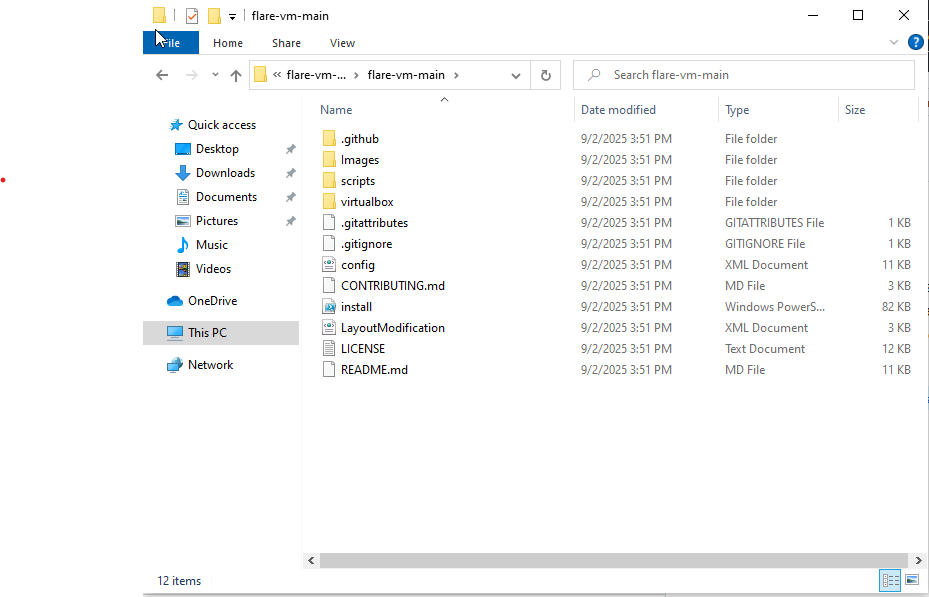Image resolution: width=929 pixels, height=597 pixels.
Task: Expand the chevron after flare-vm-main breadcrumb
Action: coord(456,75)
